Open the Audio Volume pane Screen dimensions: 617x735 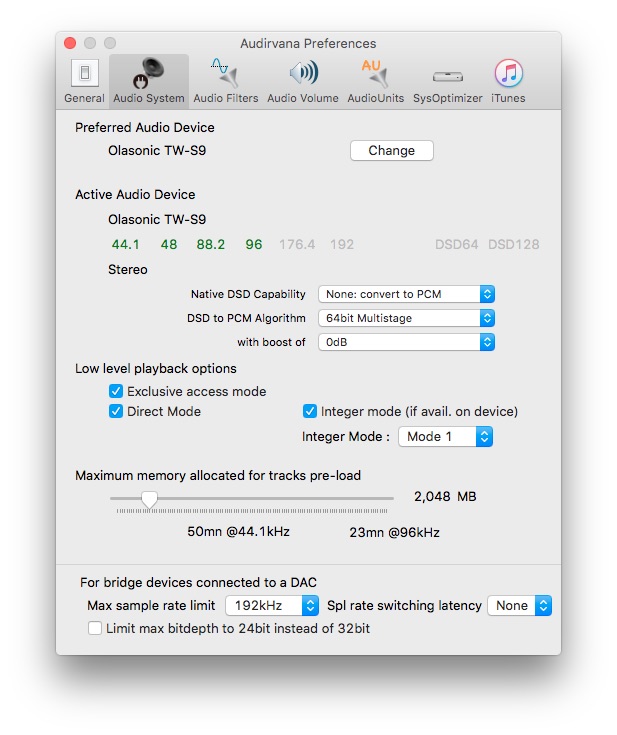point(302,81)
